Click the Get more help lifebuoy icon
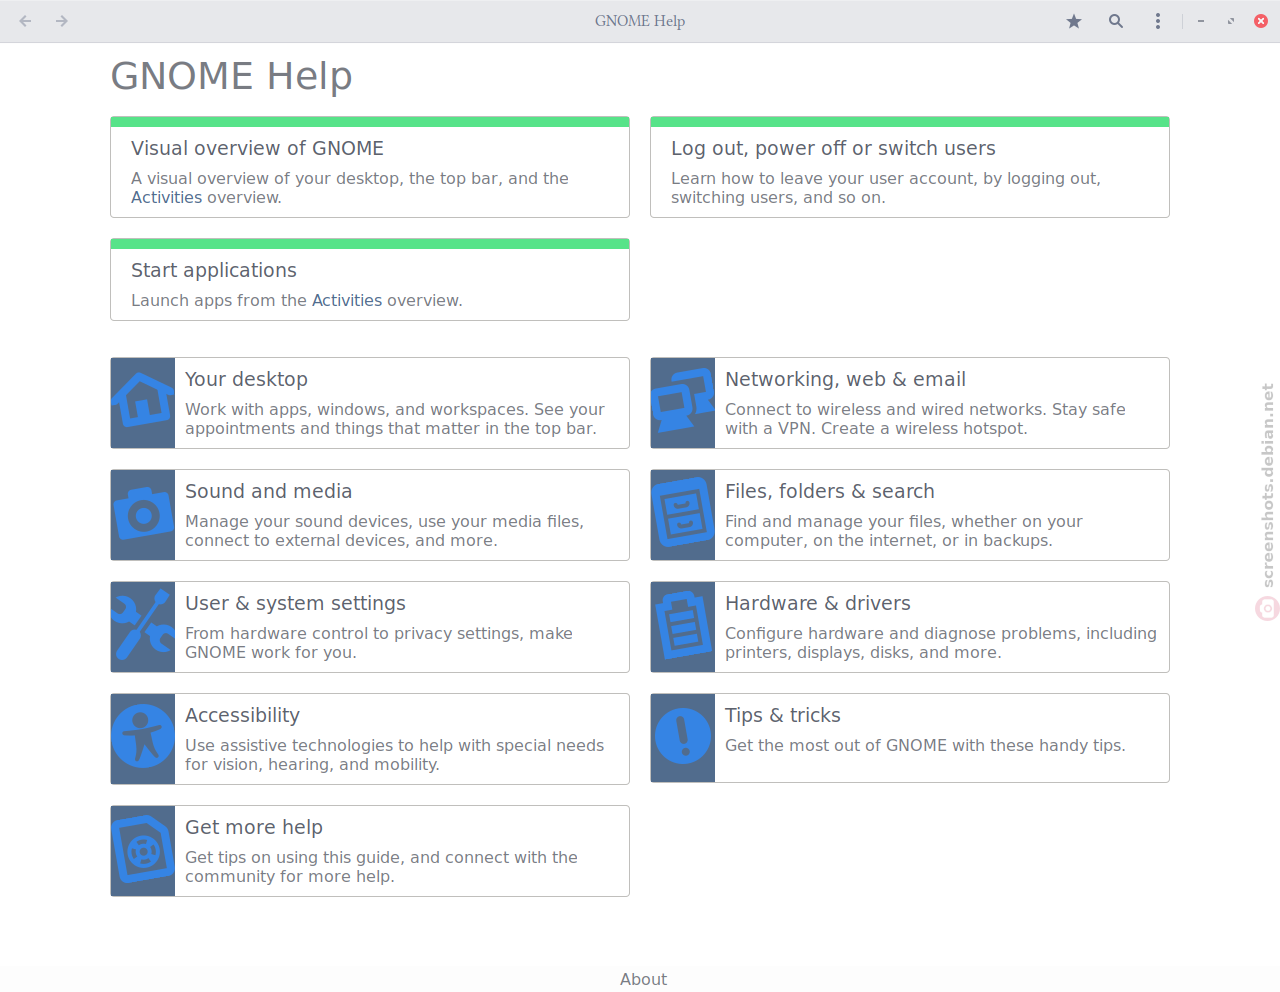This screenshot has width=1280, height=992. (x=143, y=851)
